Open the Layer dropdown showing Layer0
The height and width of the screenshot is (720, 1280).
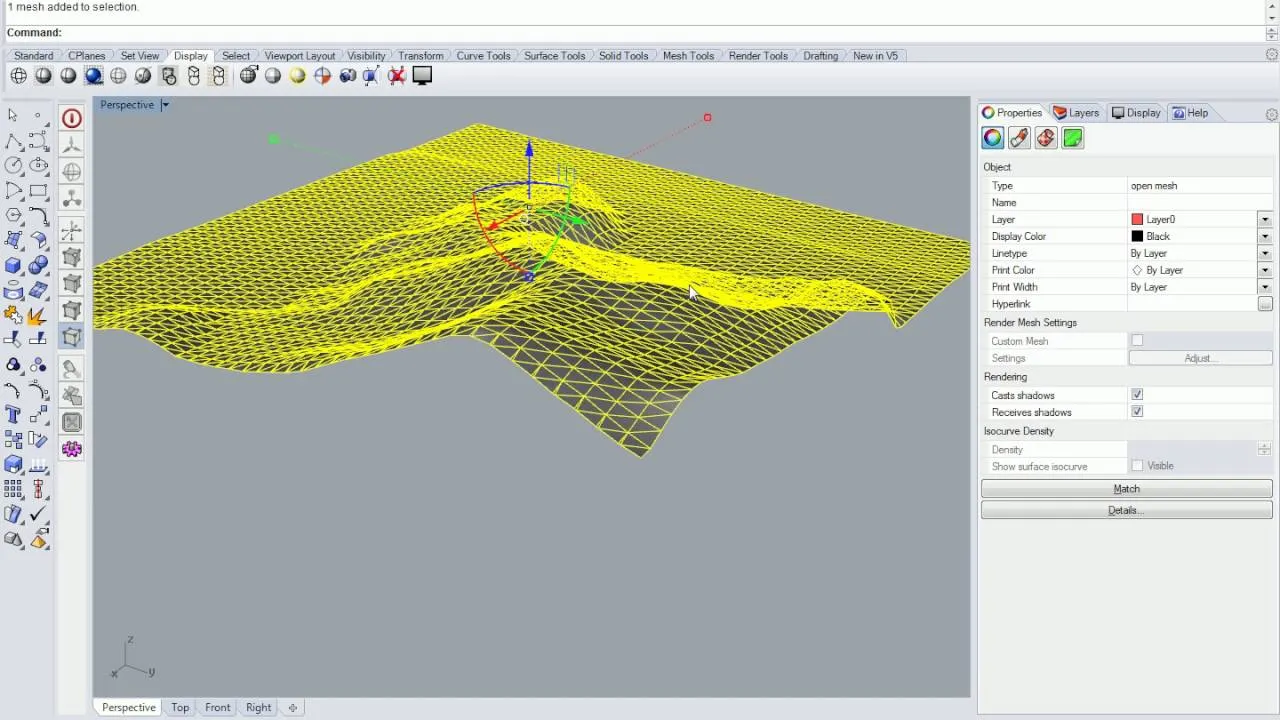pos(1265,219)
